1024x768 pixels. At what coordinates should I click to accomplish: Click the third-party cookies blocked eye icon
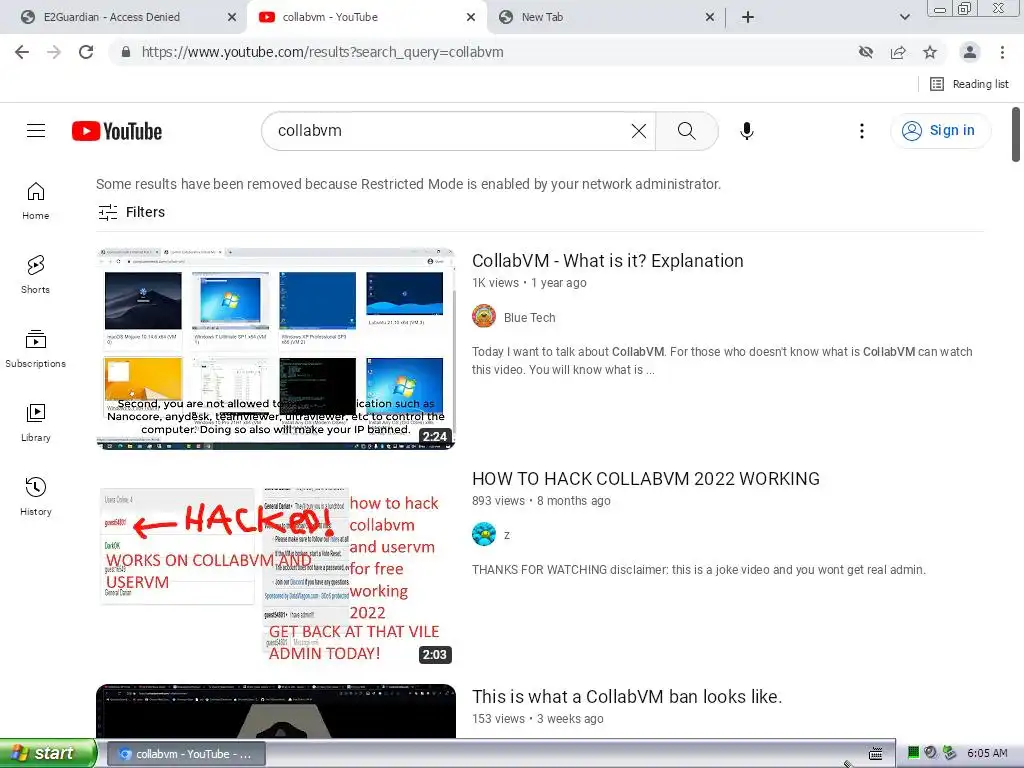tap(866, 52)
